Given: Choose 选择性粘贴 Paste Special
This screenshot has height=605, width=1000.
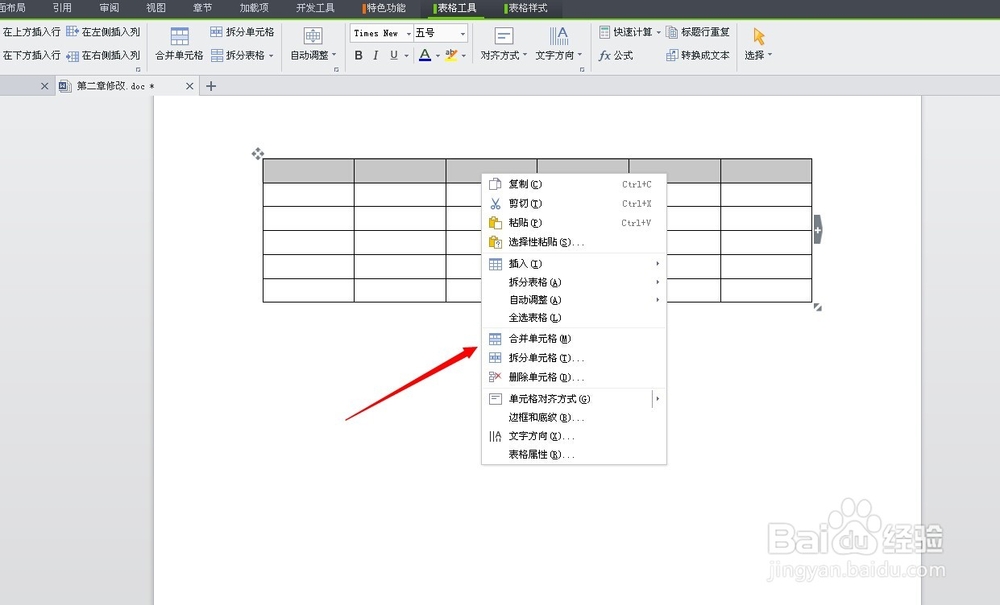Looking at the screenshot, I should pyautogui.click(x=574, y=242).
